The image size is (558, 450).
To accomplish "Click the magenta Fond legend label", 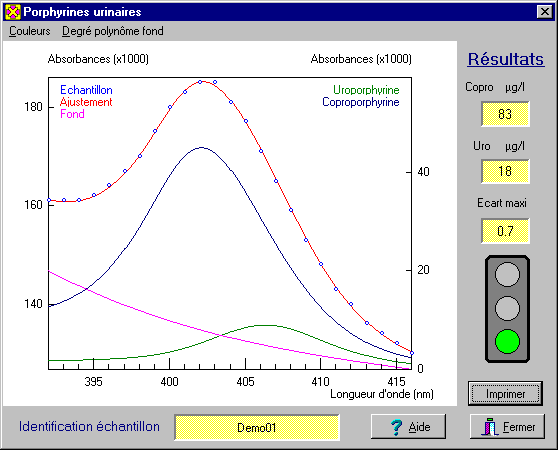I will [x=72, y=114].
